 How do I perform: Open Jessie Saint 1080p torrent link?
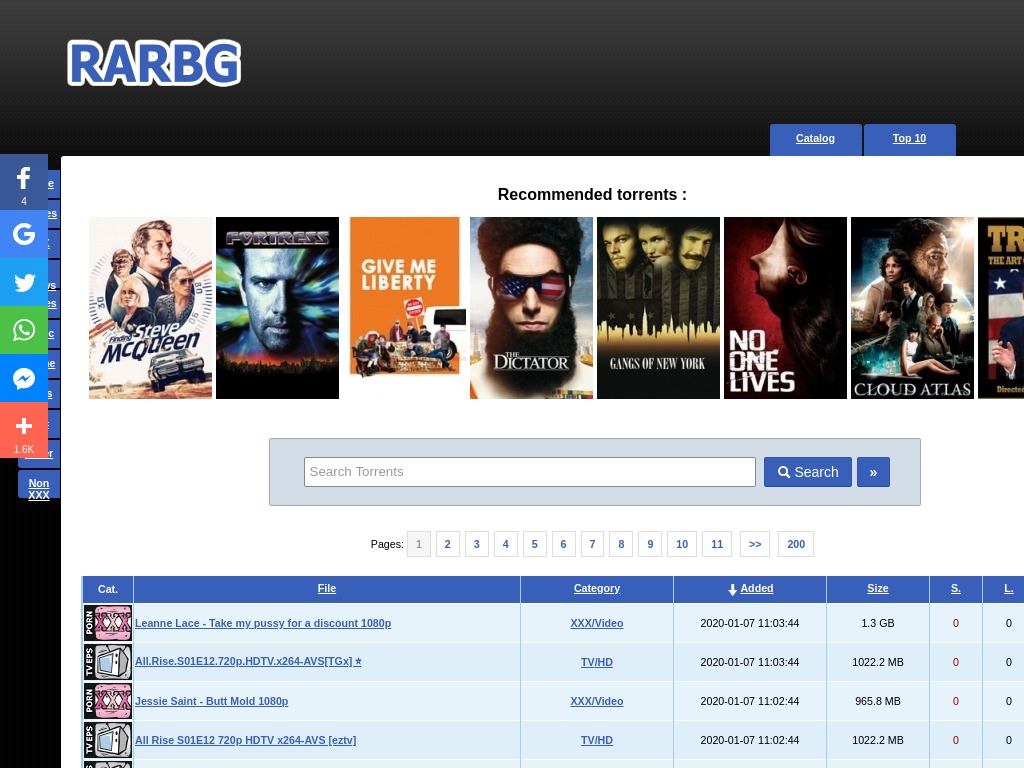coord(212,701)
